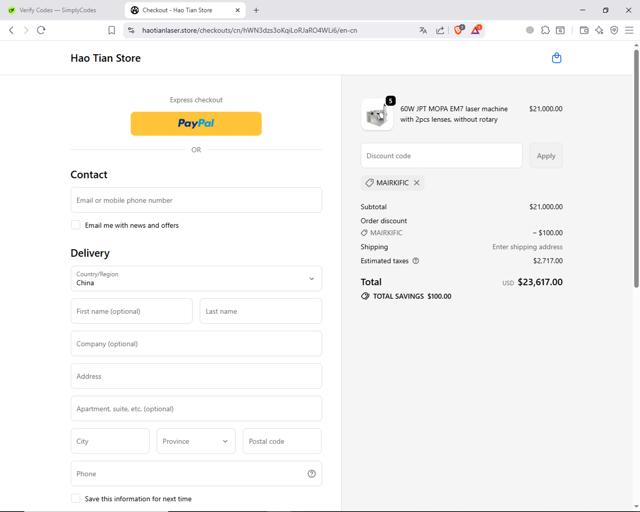Bookmark this page with bookmark icon

pos(111,30)
